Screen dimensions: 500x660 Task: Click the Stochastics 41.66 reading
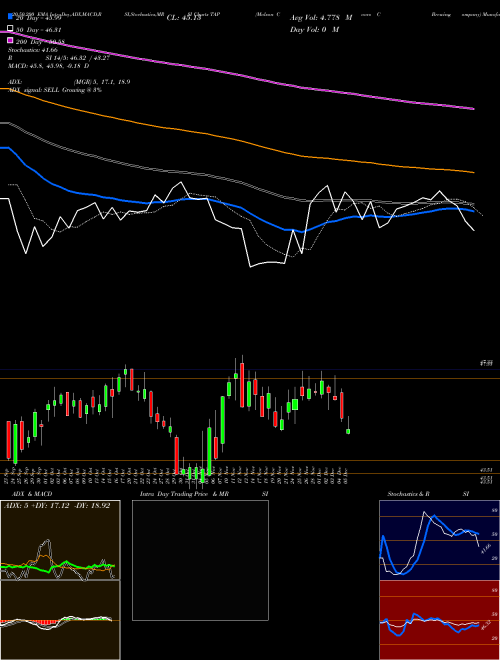33,50
